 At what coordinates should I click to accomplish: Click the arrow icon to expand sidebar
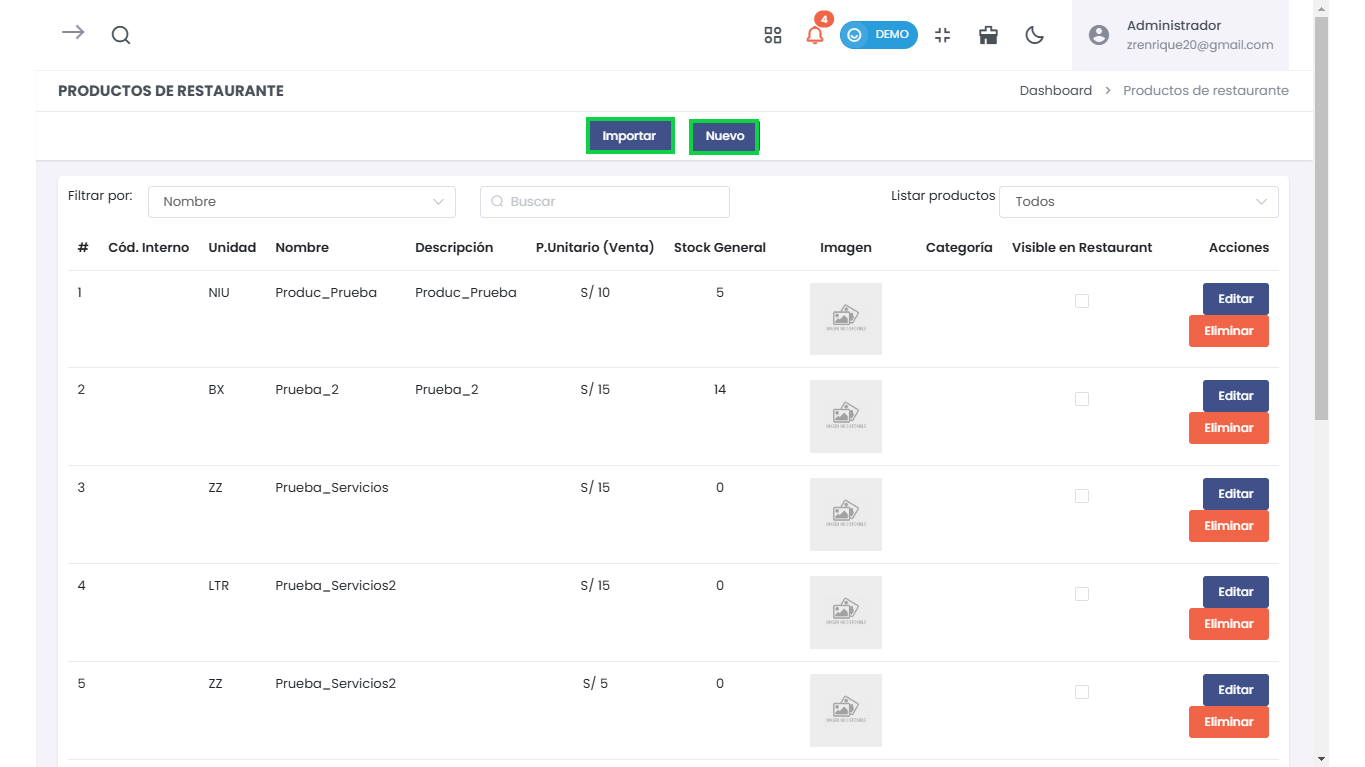point(73,33)
